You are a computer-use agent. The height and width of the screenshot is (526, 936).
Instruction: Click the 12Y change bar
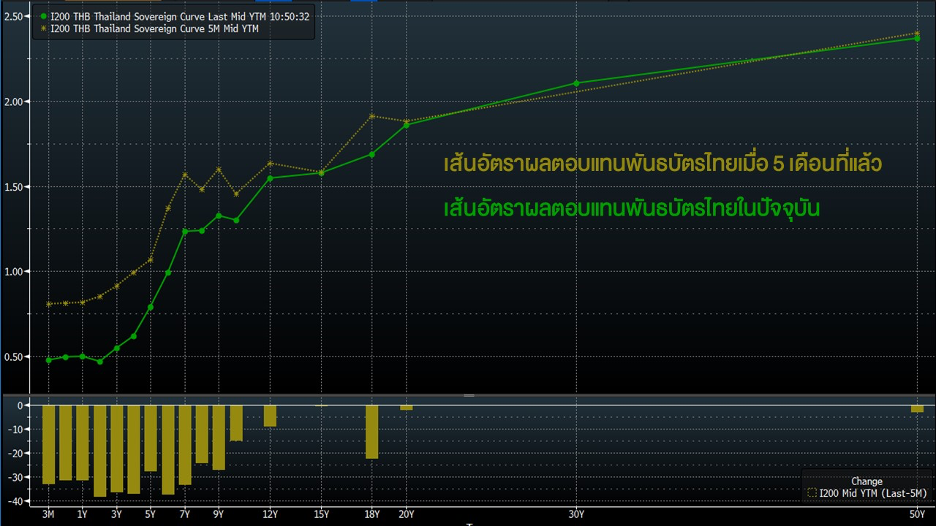(x=270, y=415)
